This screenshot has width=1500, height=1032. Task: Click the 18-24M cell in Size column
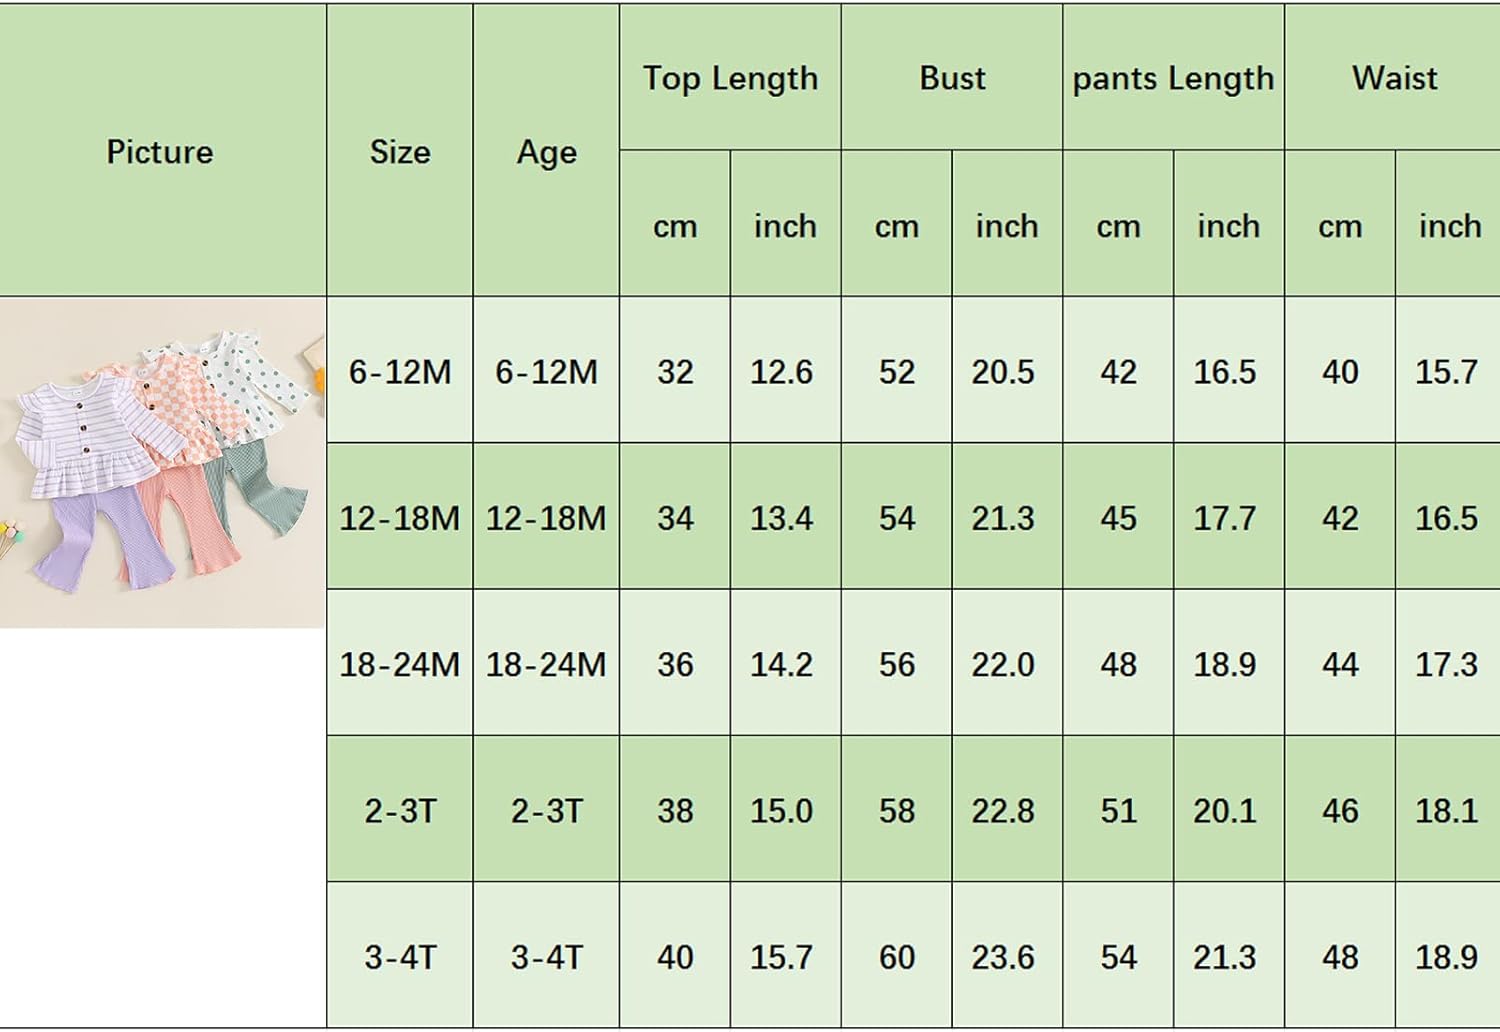coord(400,664)
